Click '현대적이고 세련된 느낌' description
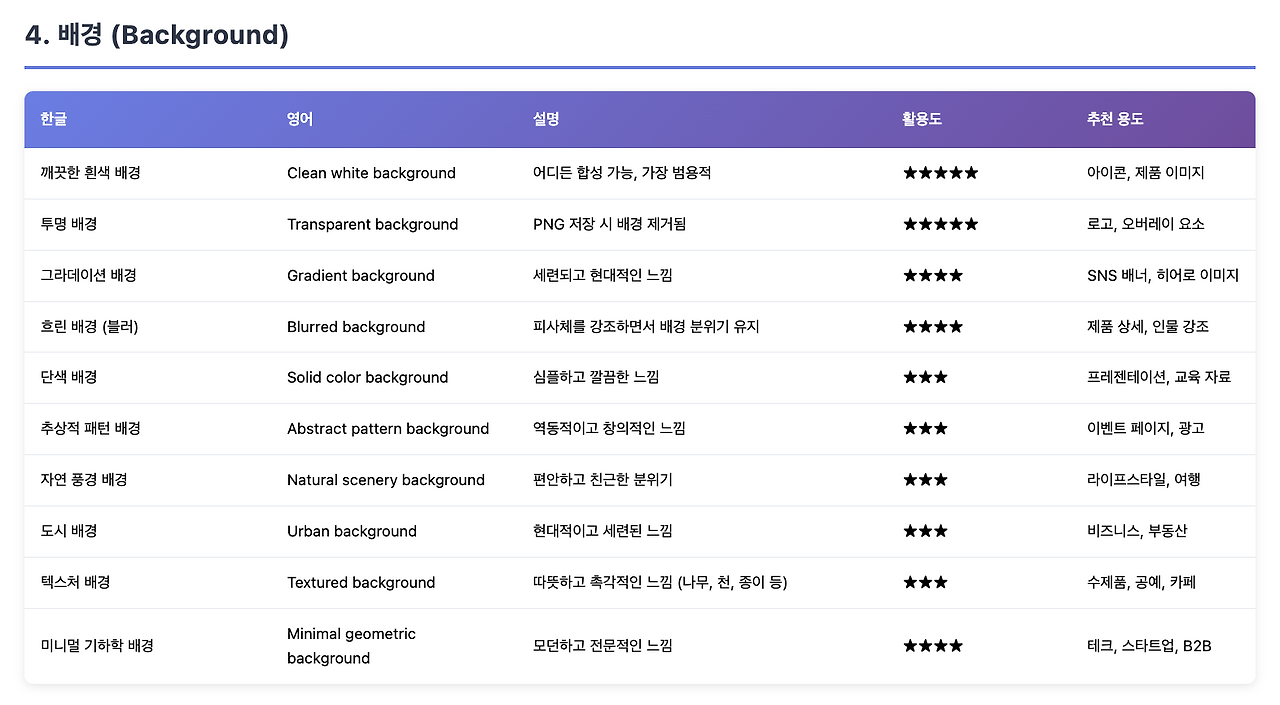This screenshot has height=705, width=1280. (603, 531)
